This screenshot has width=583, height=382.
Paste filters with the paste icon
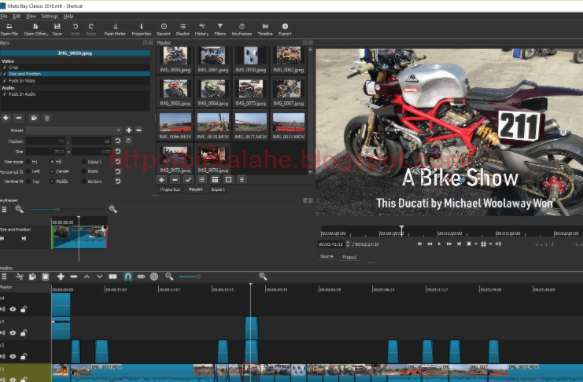click(x=47, y=118)
